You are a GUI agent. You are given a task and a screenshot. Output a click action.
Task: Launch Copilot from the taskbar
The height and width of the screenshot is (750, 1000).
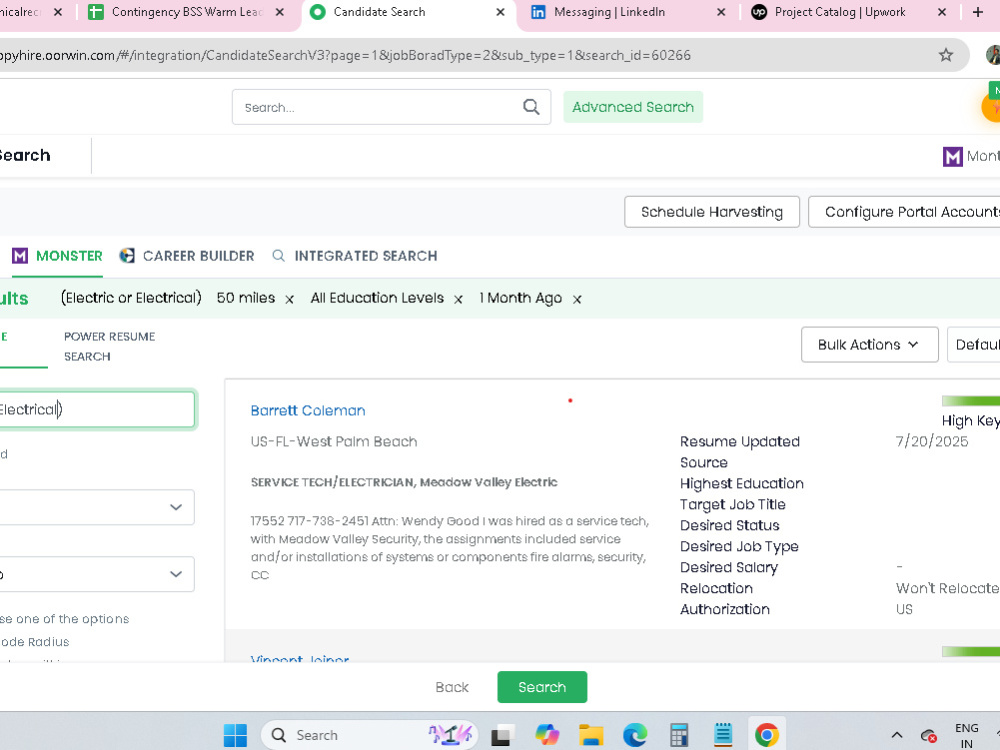pyautogui.click(x=547, y=735)
